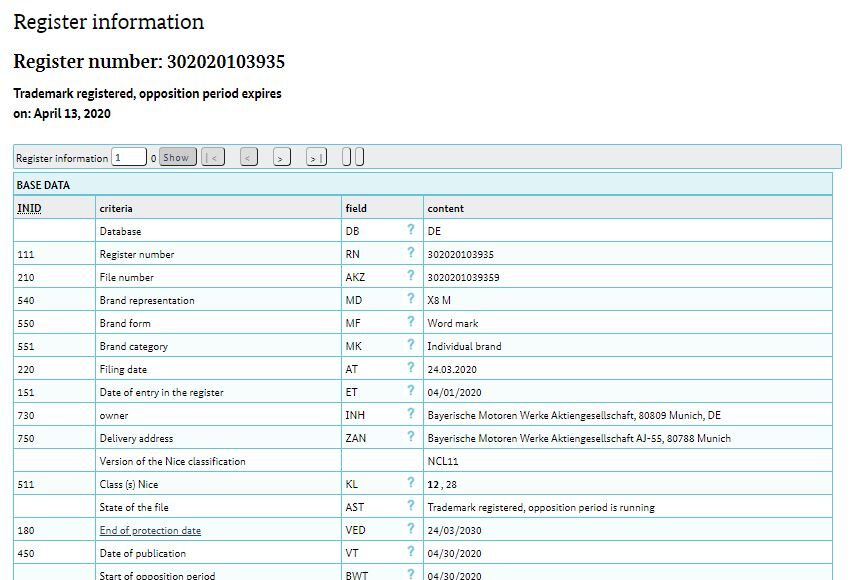Click the Register information number field
Screen dimensions: 852x580
[129, 157]
